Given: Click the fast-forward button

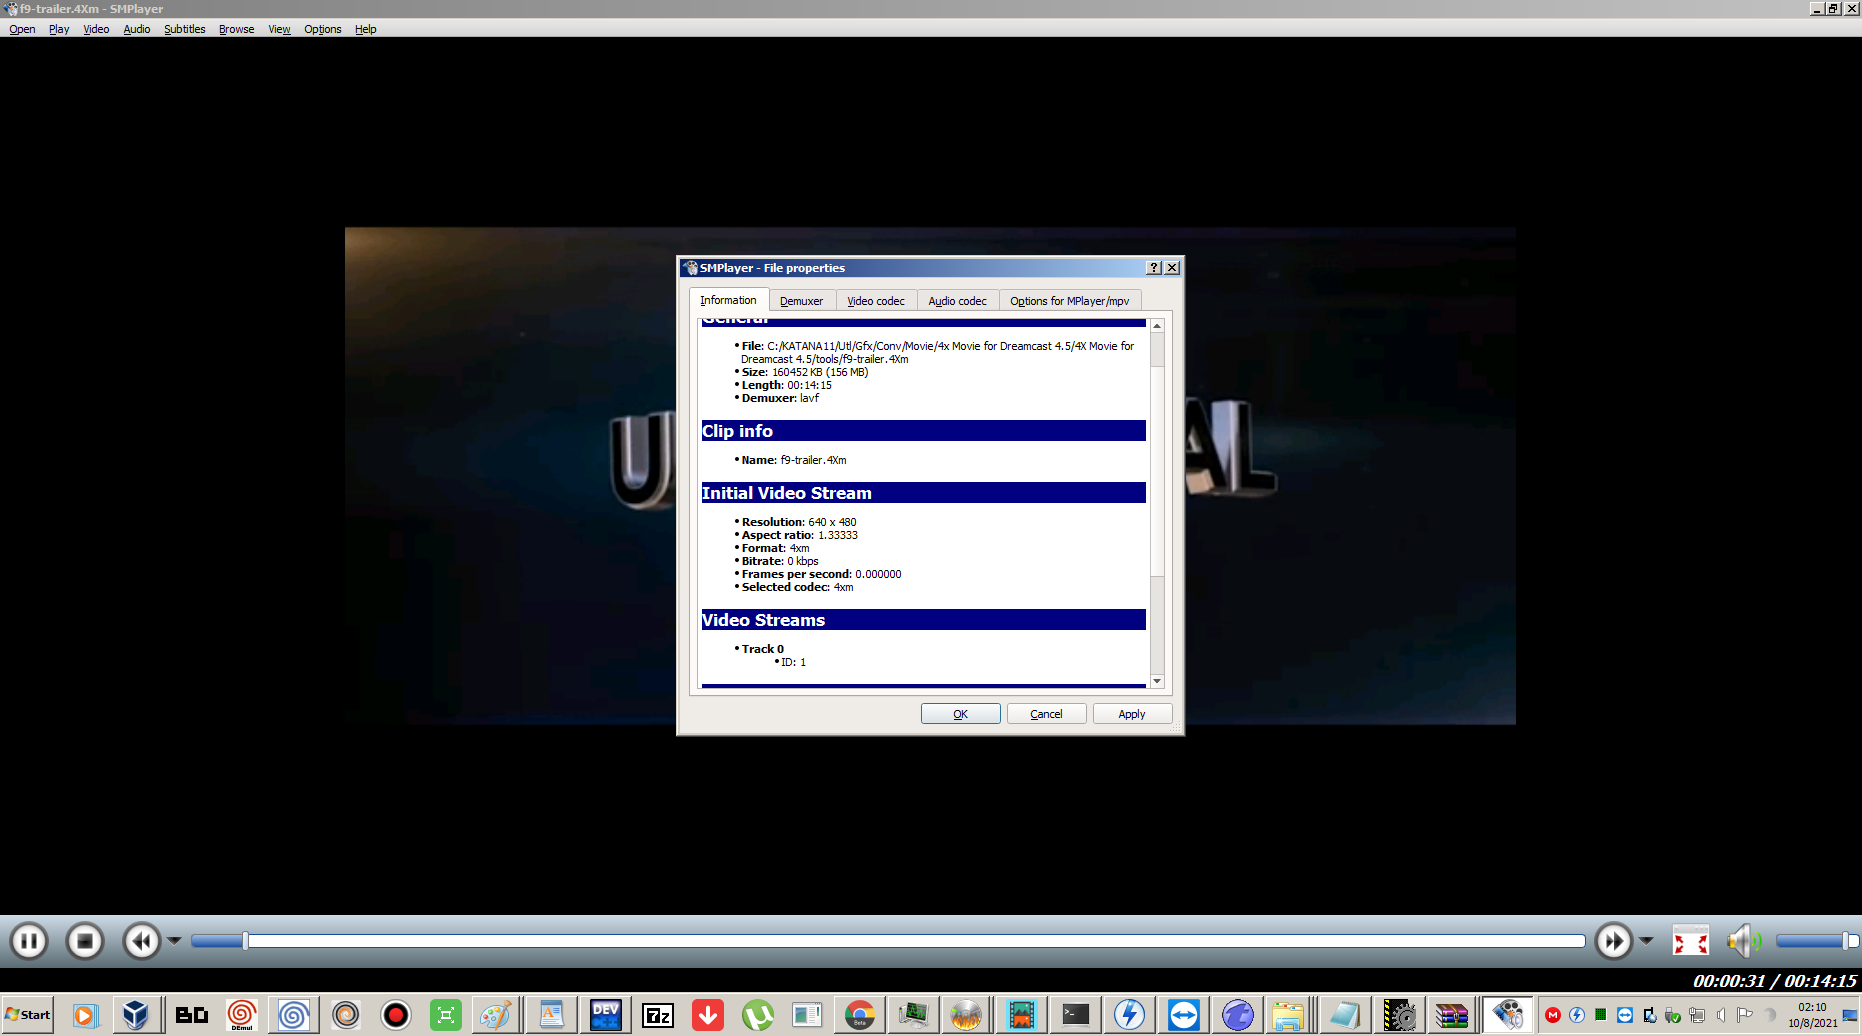Looking at the screenshot, I should point(1613,941).
